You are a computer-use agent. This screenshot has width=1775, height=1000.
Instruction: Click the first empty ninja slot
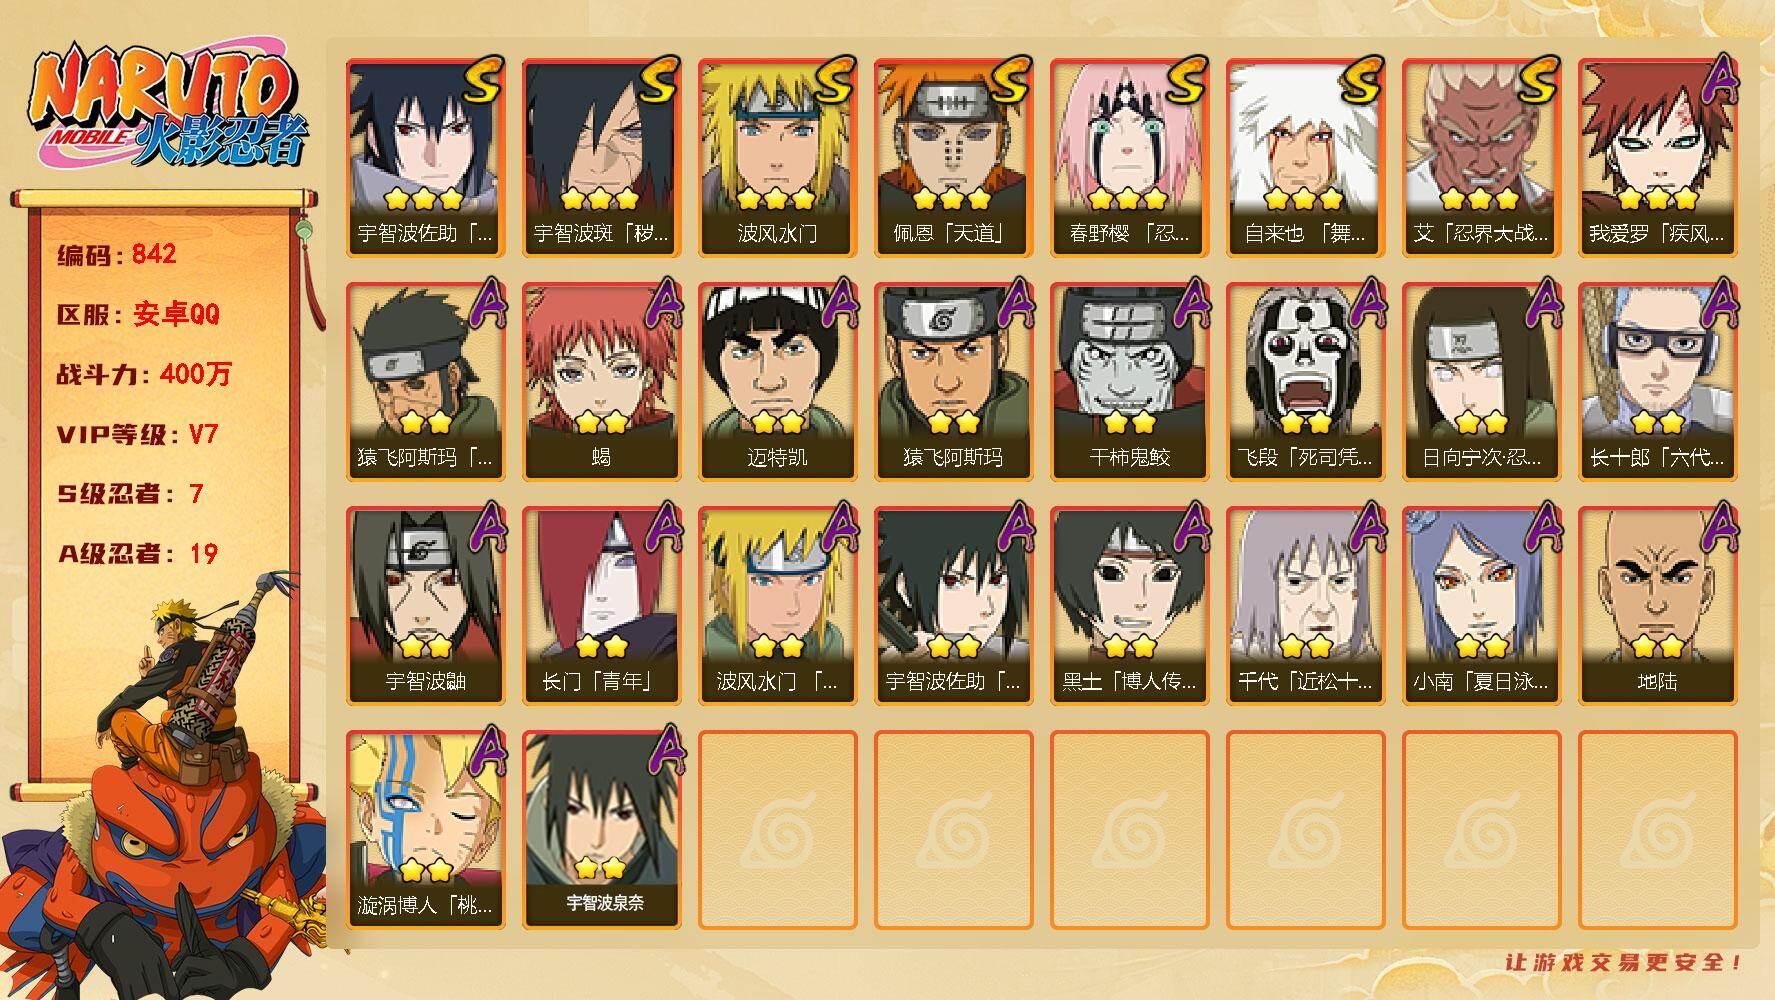(x=777, y=830)
